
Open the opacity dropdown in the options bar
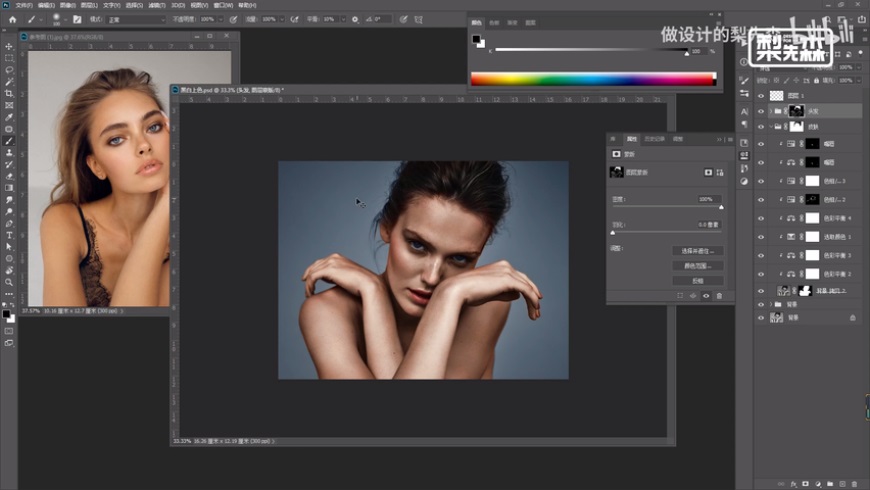(x=222, y=19)
